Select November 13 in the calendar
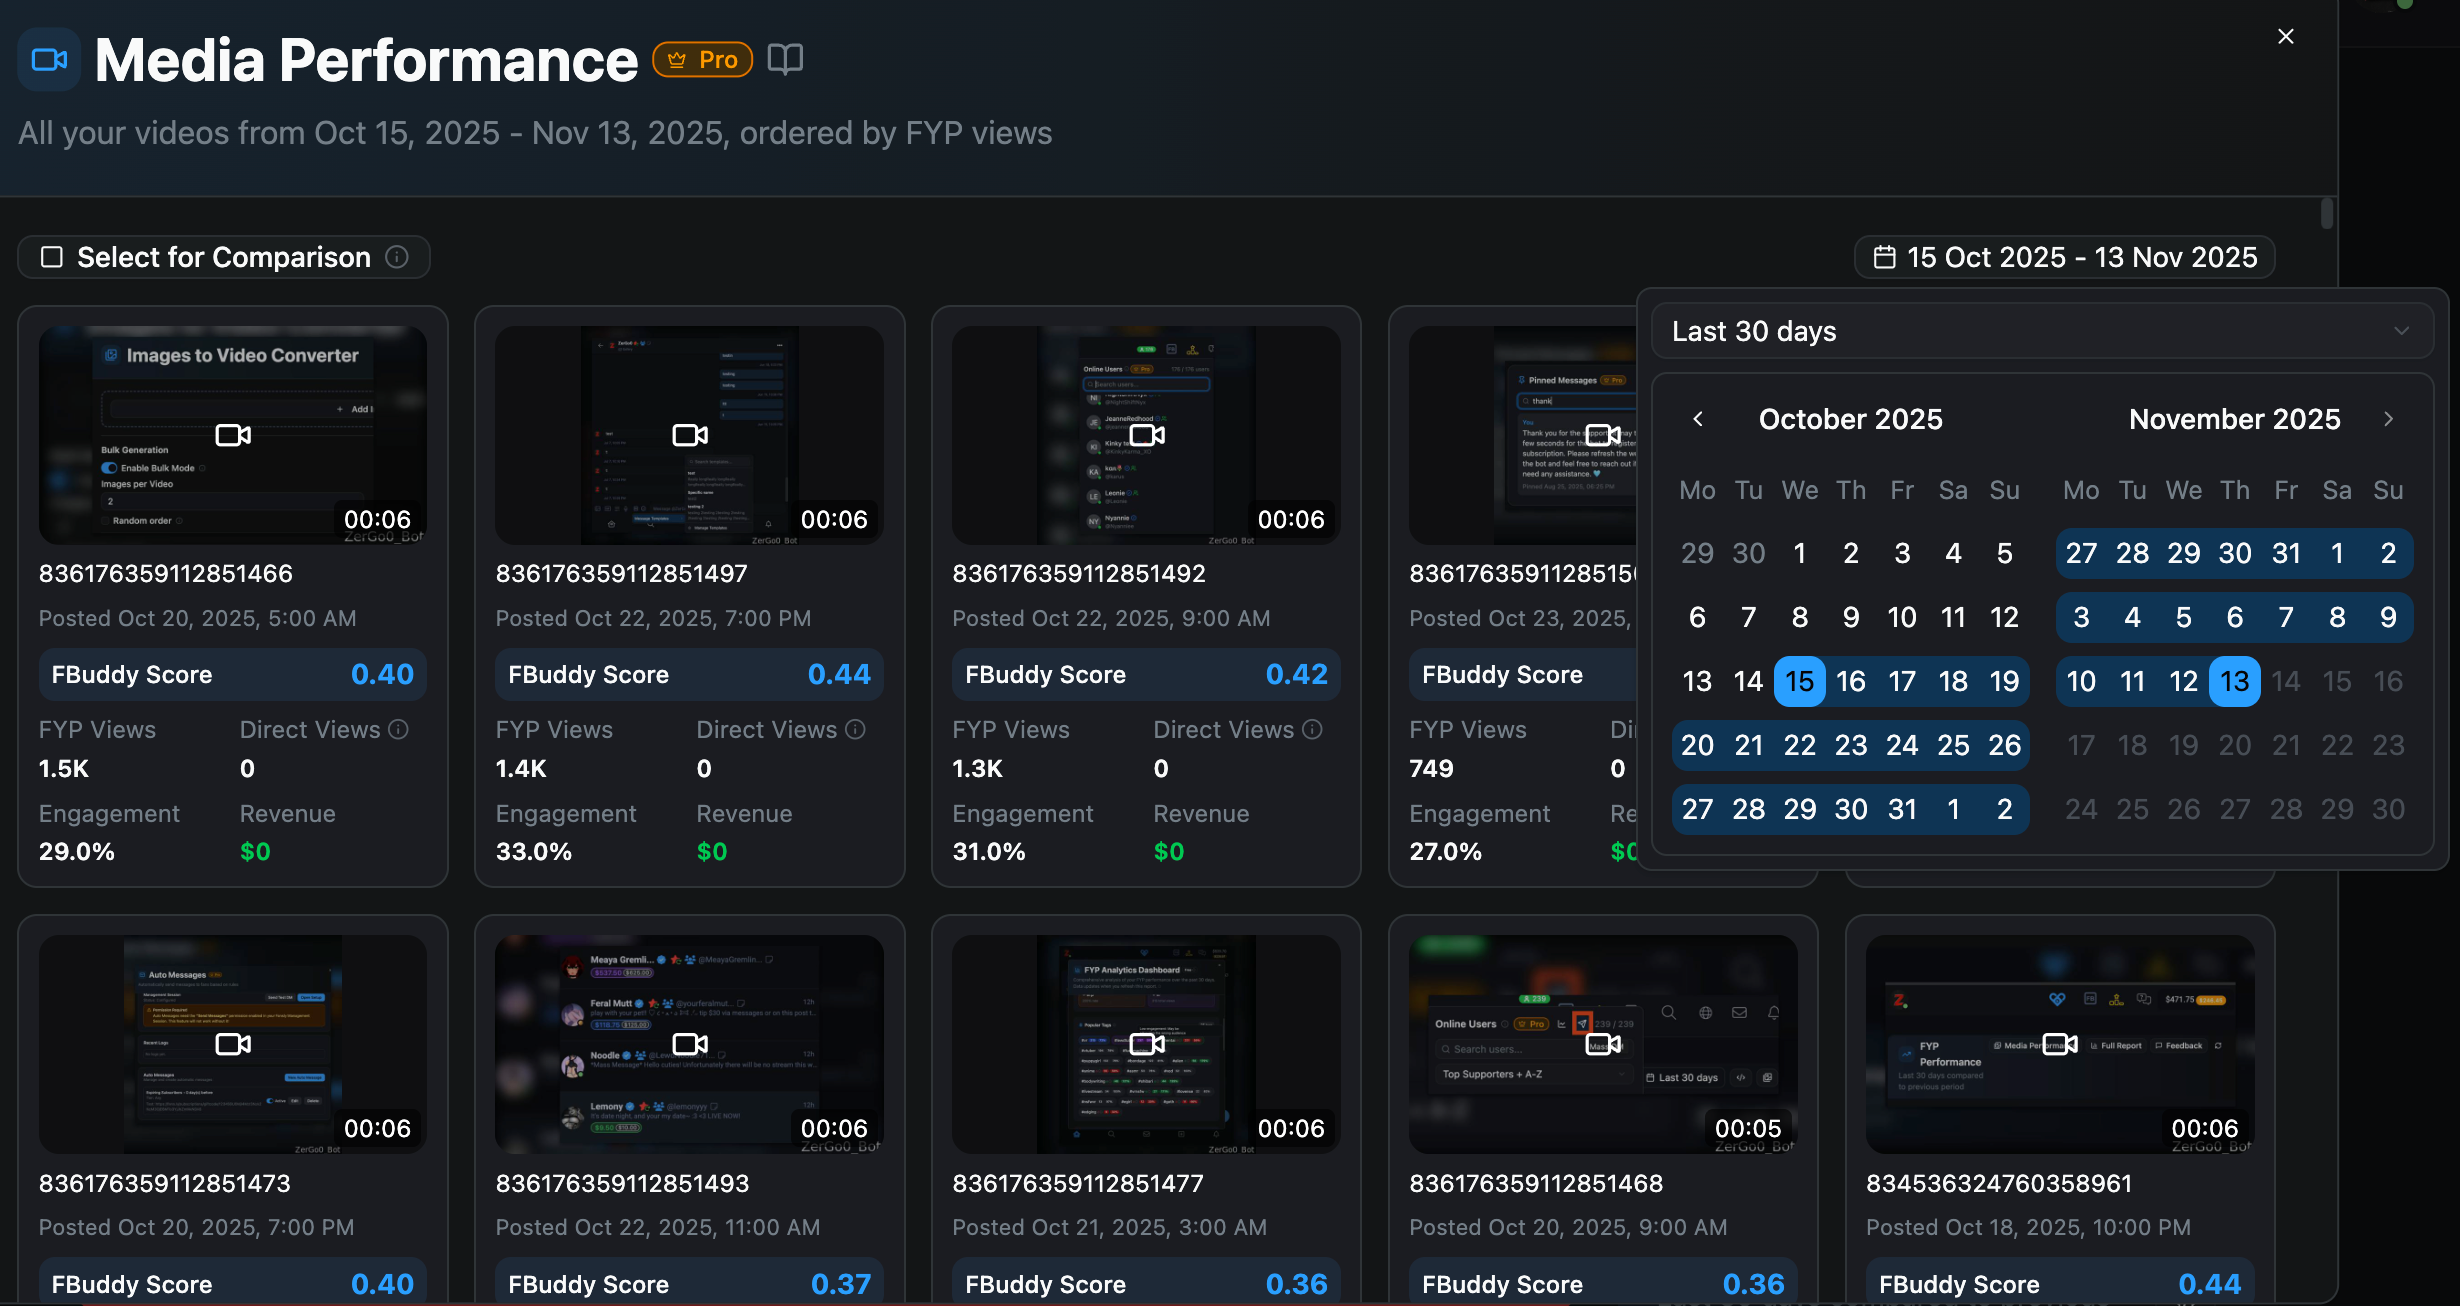The image size is (2460, 1306). (2234, 681)
